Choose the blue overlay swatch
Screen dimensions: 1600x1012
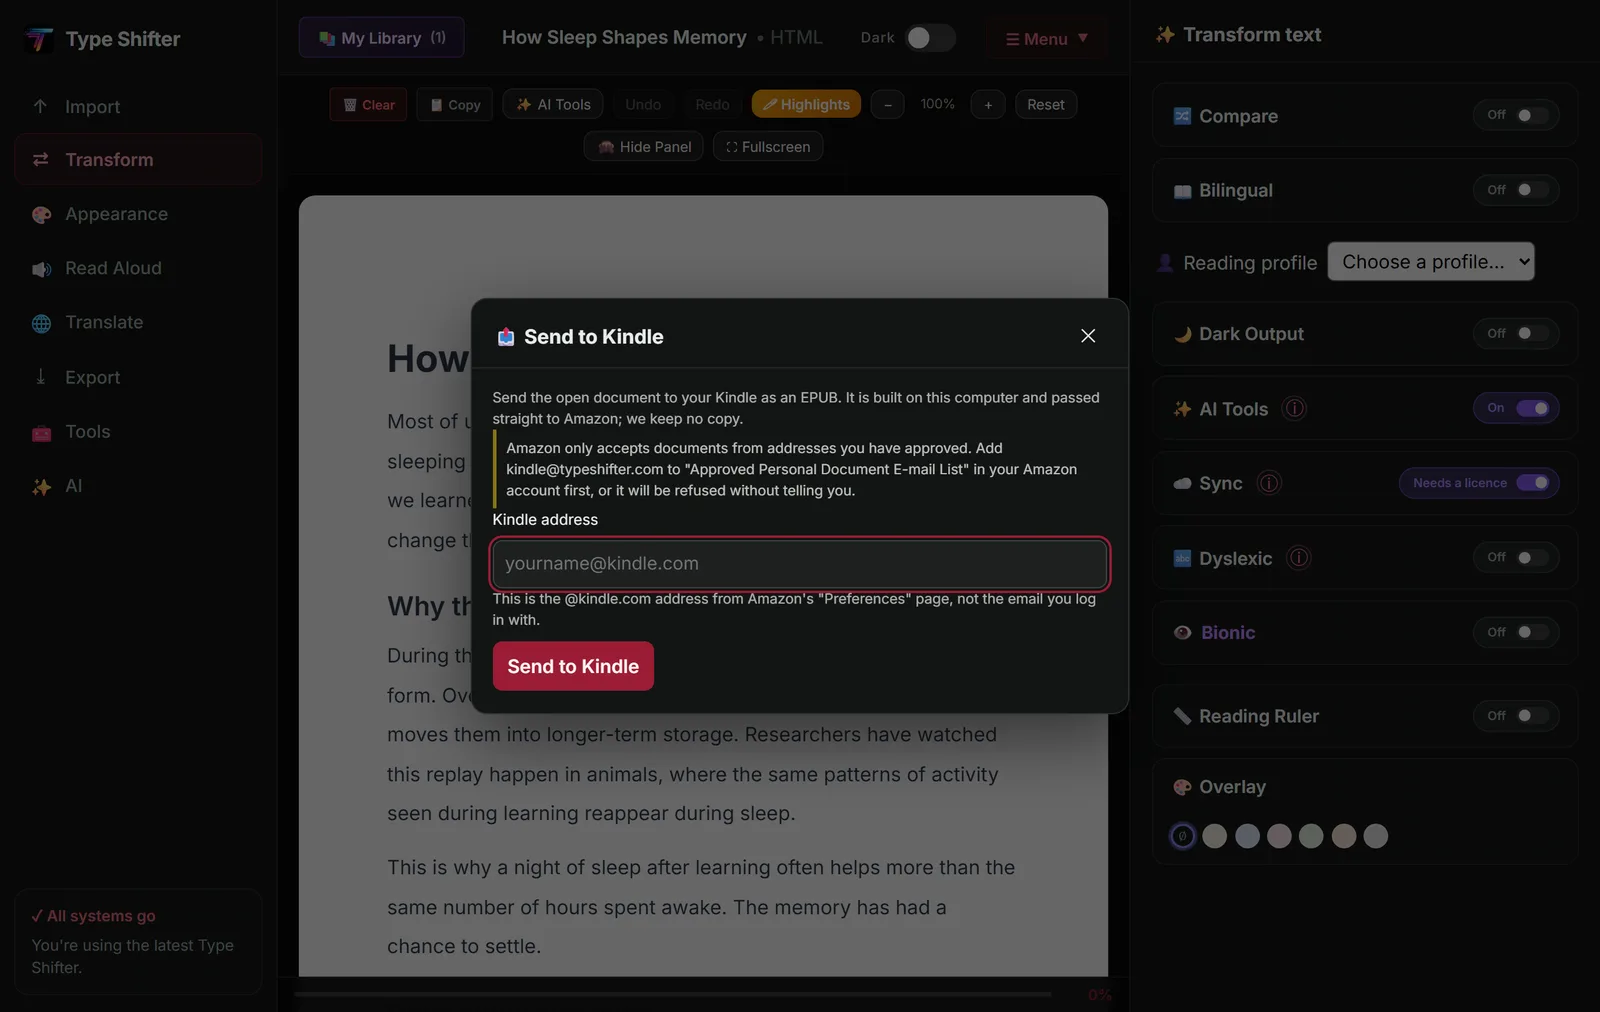pyautogui.click(x=1247, y=836)
